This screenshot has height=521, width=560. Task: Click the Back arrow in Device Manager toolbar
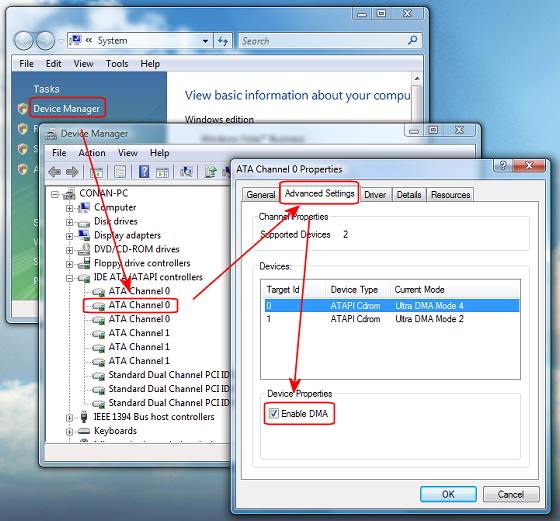(55, 172)
